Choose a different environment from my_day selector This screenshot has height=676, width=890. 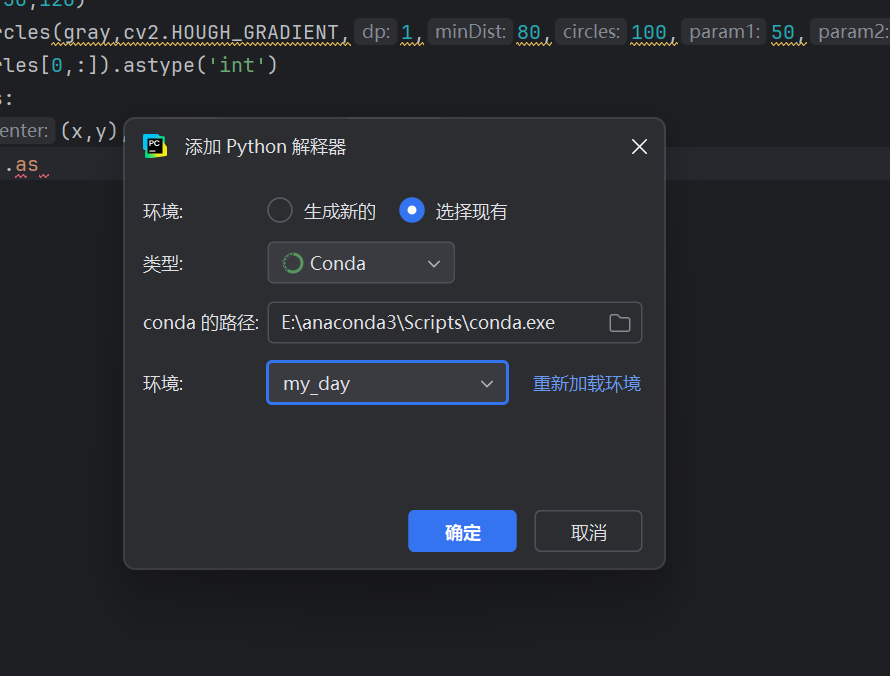pyautogui.click(x=387, y=383)
